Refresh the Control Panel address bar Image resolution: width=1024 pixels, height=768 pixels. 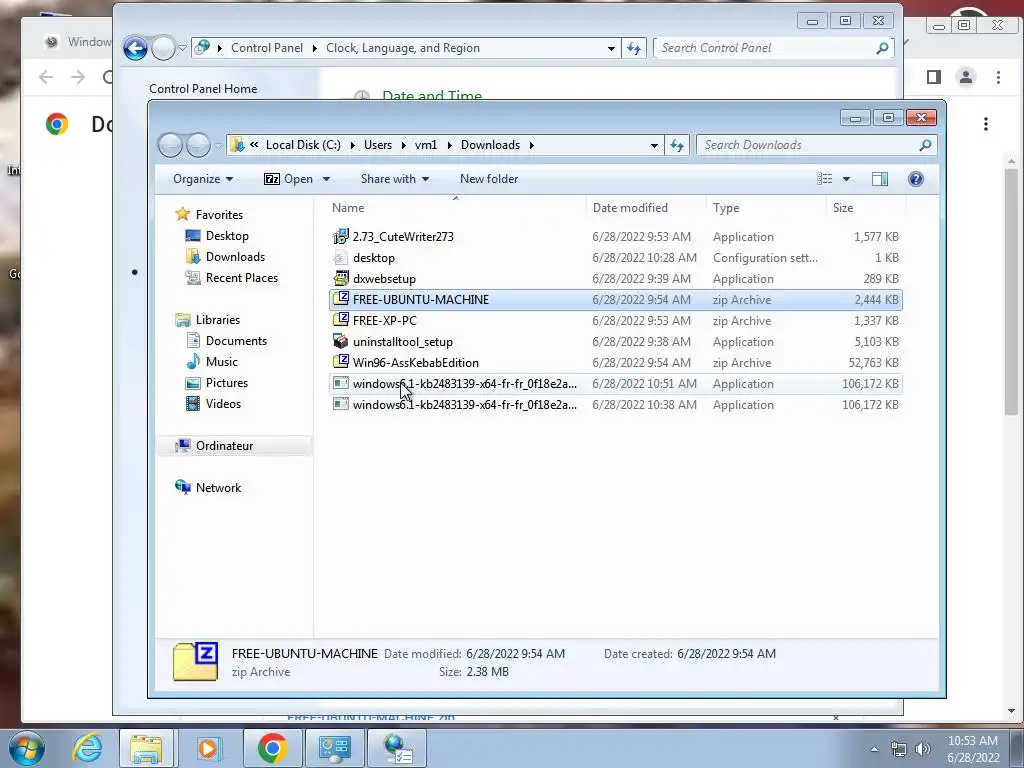pos(633,48)
